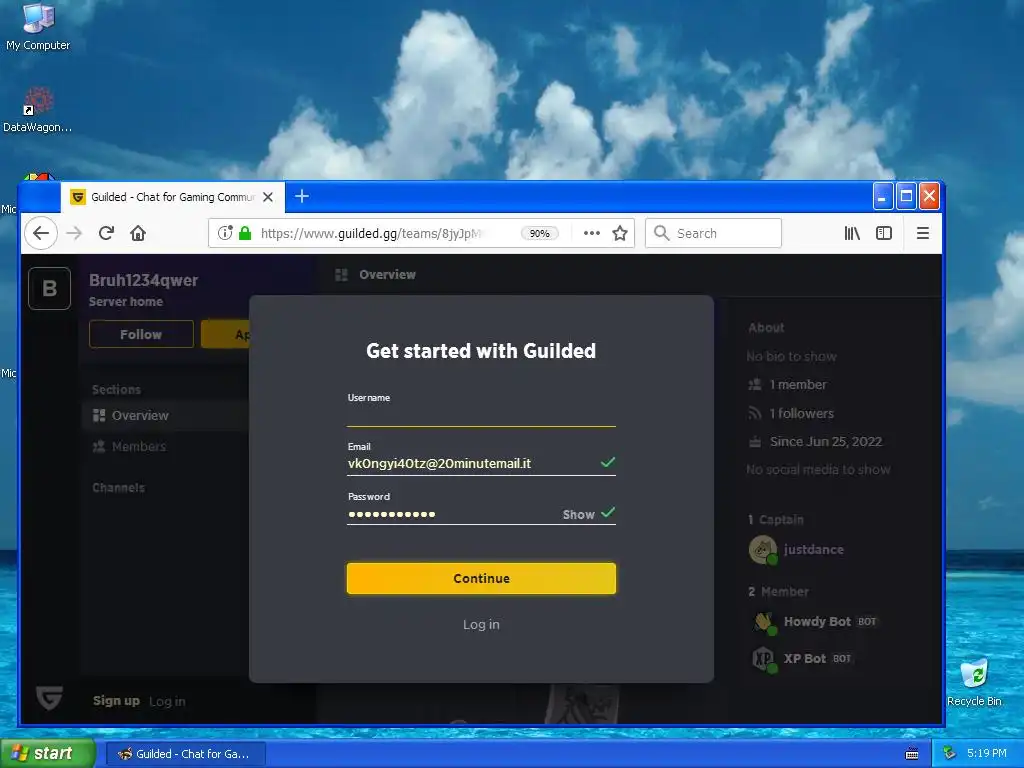Click the Username field
The height and width of the screenshot is (768, 1024).
click(481, 415)
